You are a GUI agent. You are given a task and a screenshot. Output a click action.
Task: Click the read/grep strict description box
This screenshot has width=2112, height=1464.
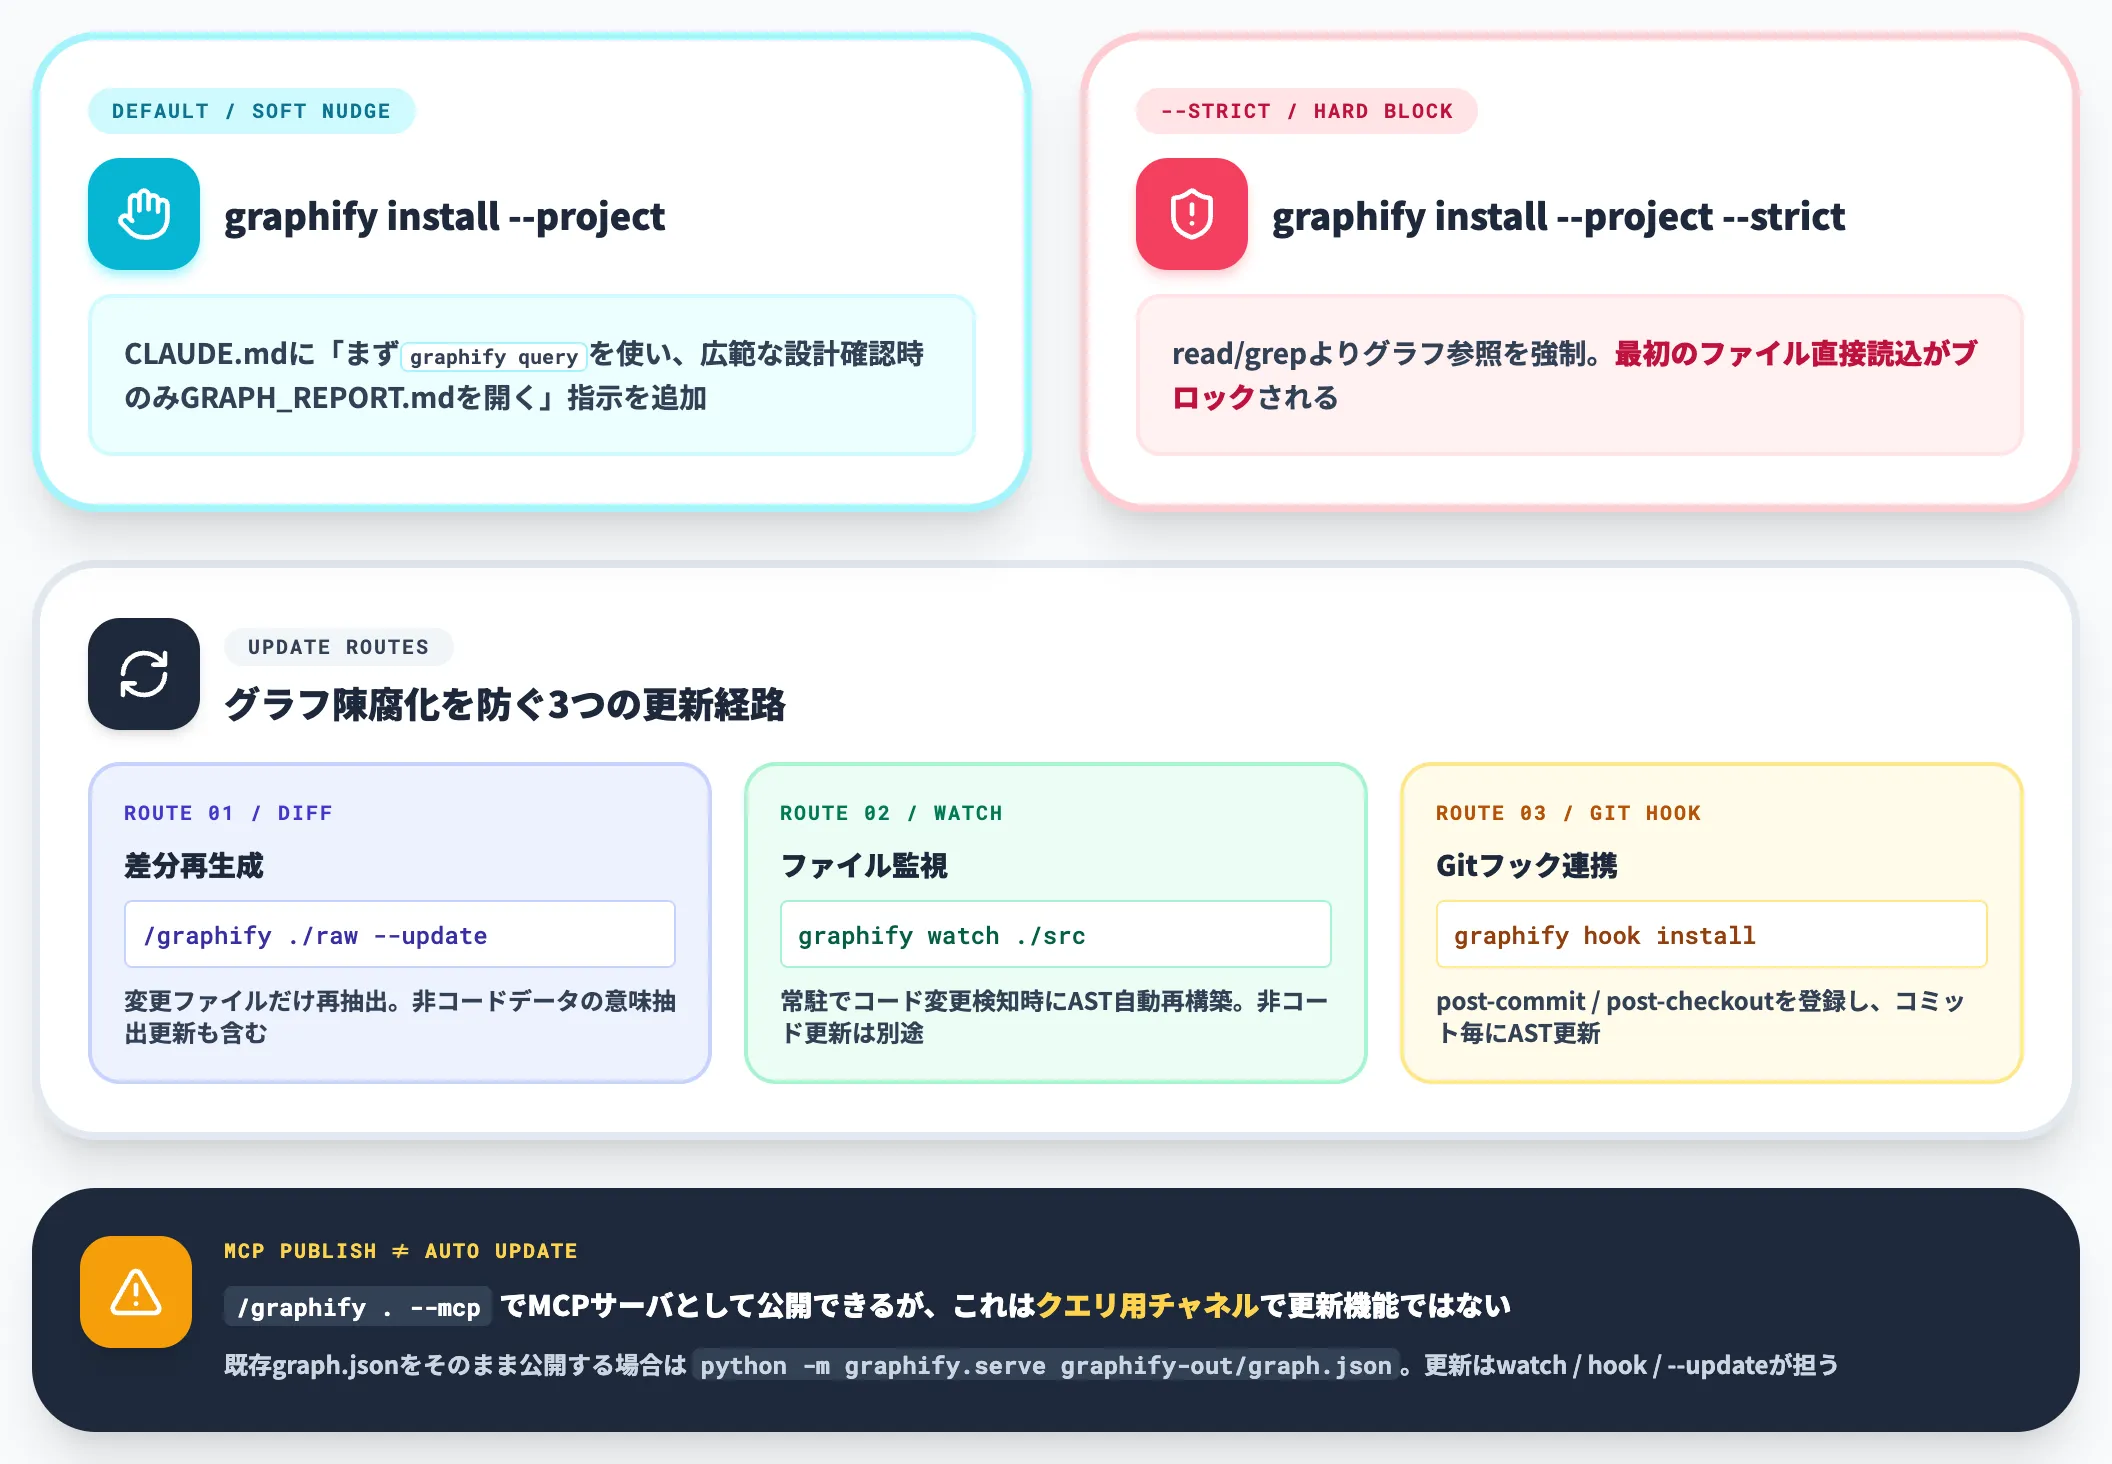1580,375
